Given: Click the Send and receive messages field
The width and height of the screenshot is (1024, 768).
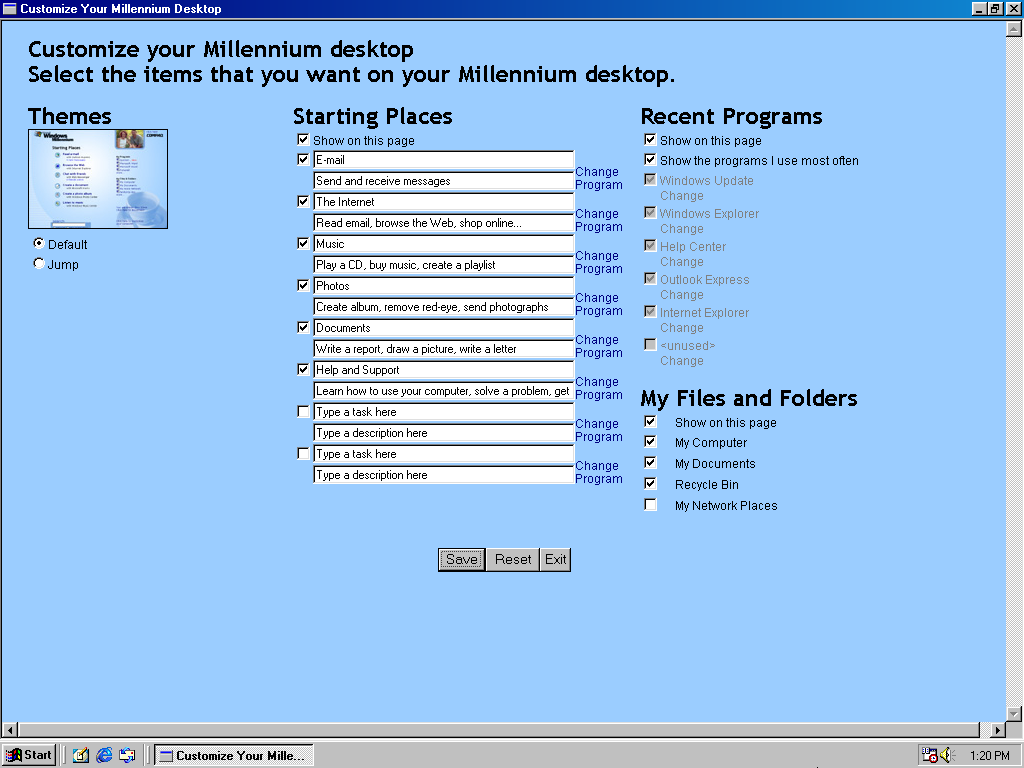Looking at the screenshot, I should (x=443, y=181).
